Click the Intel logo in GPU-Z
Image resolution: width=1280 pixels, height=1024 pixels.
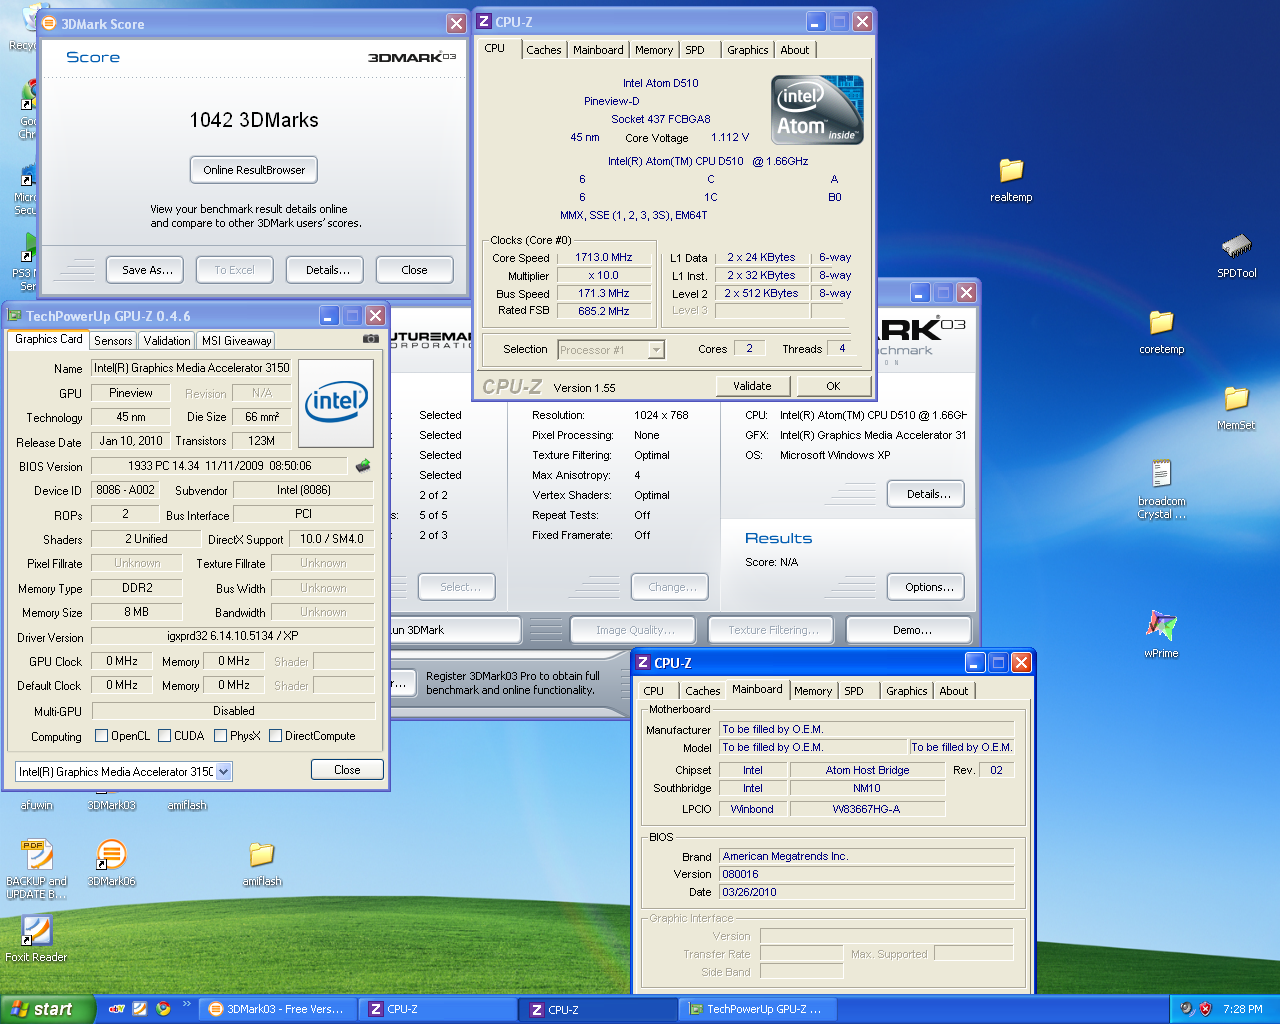pyautogui.click(x=336, y=403)
